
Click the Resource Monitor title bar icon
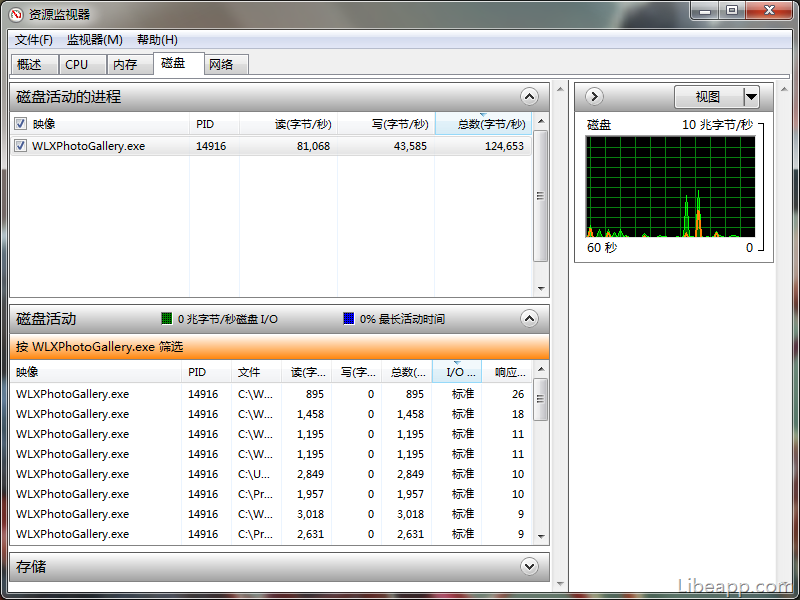(16, 14)
